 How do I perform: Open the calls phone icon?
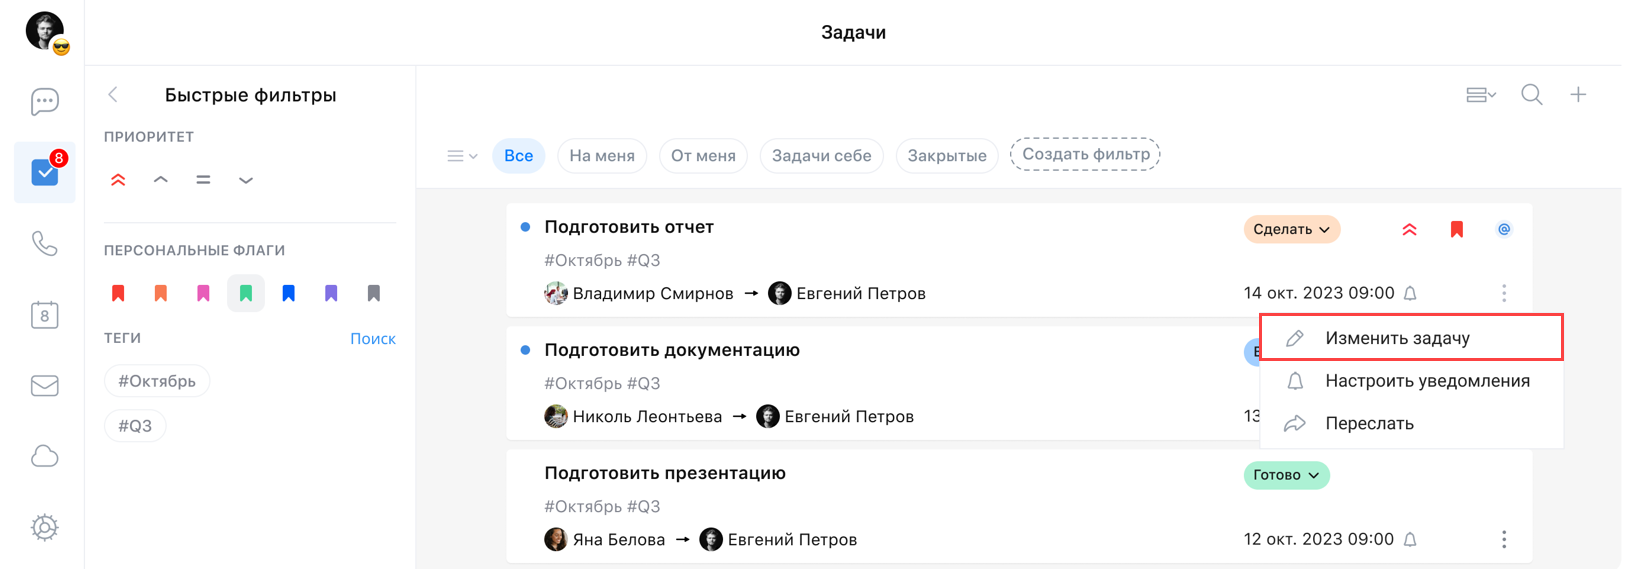pyautogui.click(x=44, y=243)
